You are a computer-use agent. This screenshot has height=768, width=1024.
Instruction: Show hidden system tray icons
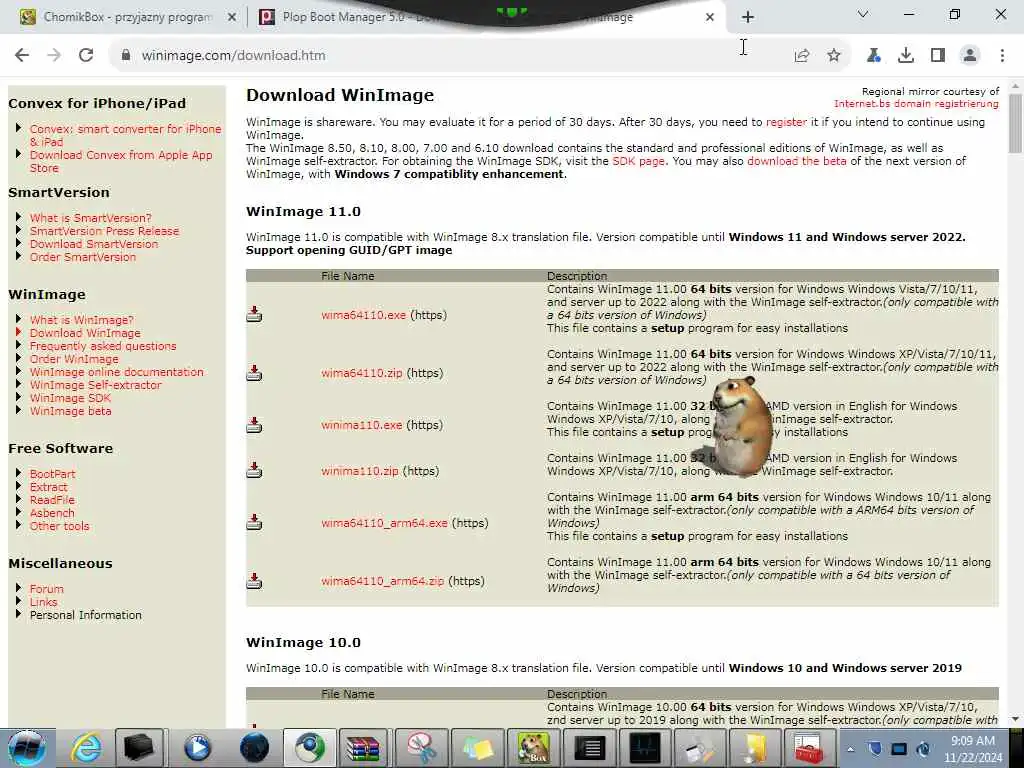[x=850, y=749]
